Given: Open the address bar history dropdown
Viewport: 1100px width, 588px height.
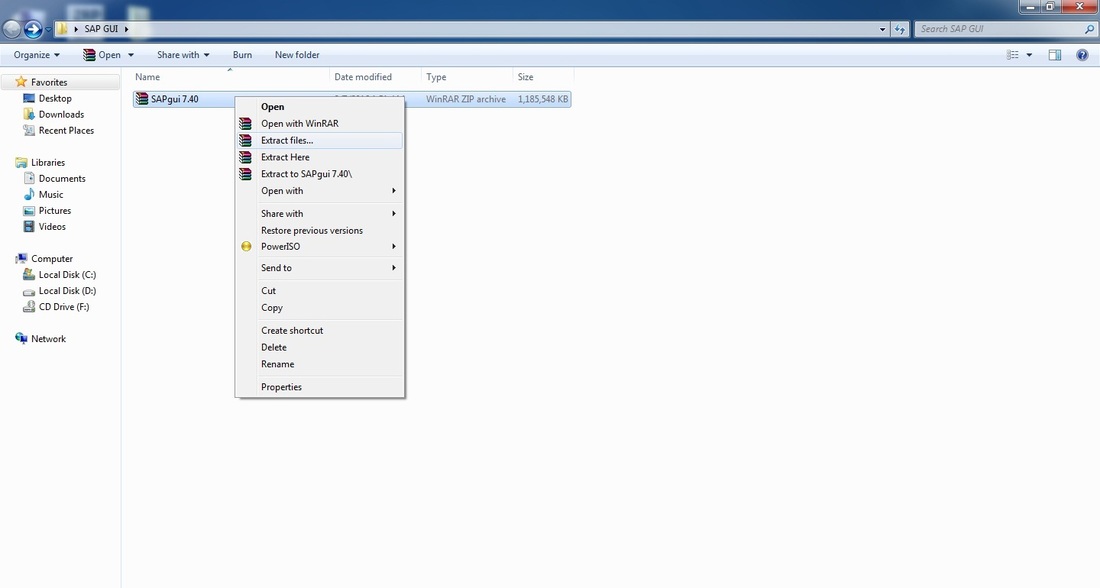Looking at the screenshot, I should (x=882, y=29).
